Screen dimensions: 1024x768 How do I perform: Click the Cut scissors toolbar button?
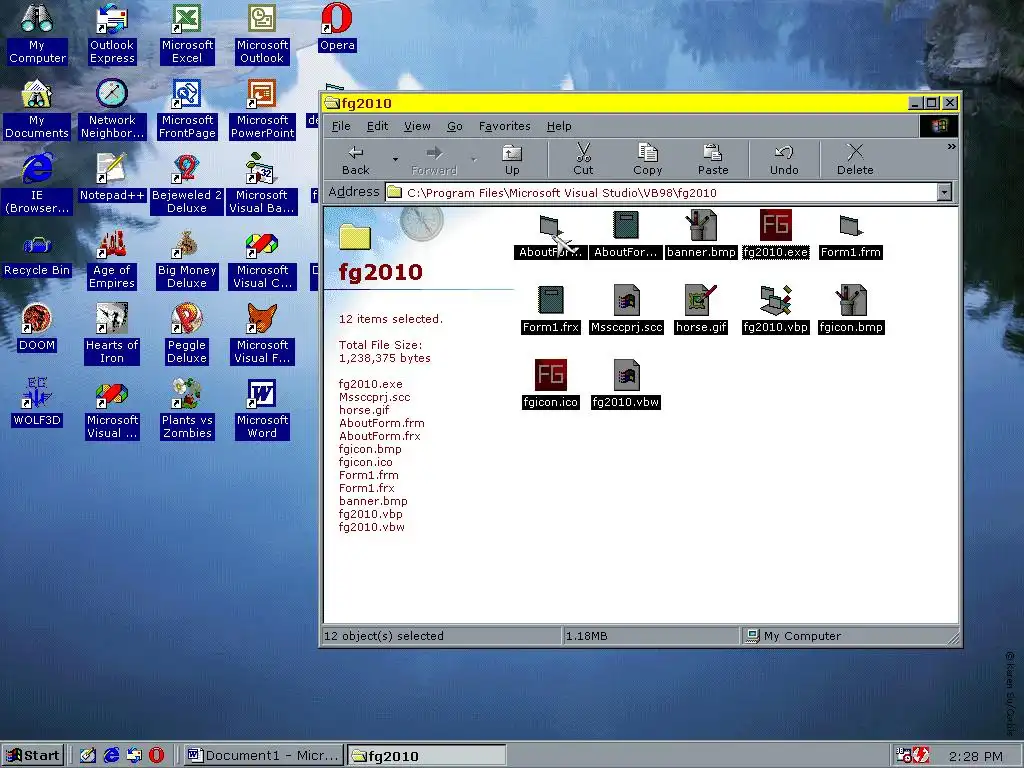(x=583, y=160)
